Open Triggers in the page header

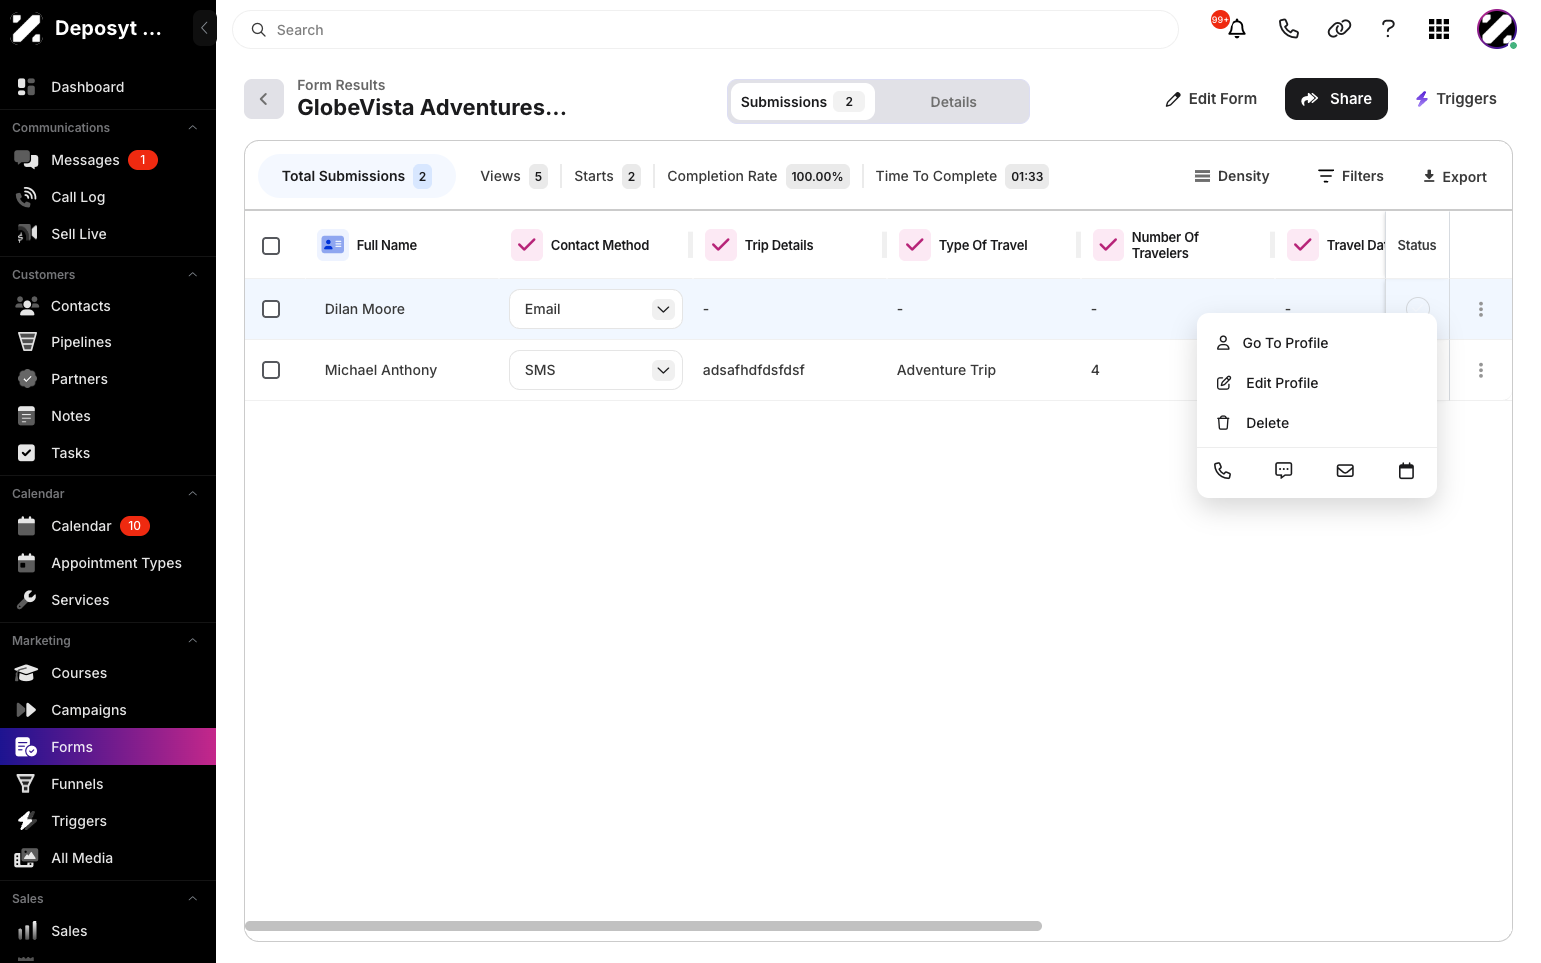[x=1455, y=99]
